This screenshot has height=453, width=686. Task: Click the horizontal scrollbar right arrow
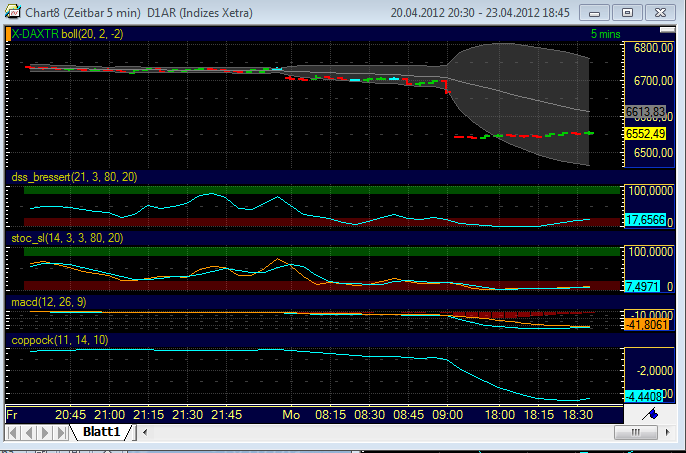(x=668, y=432)
